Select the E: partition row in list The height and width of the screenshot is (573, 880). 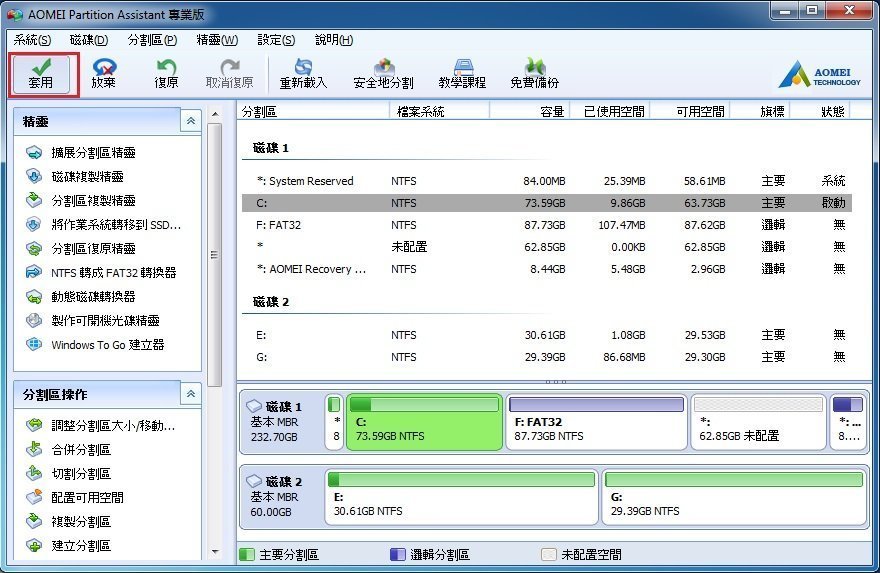tap(547, 335)
